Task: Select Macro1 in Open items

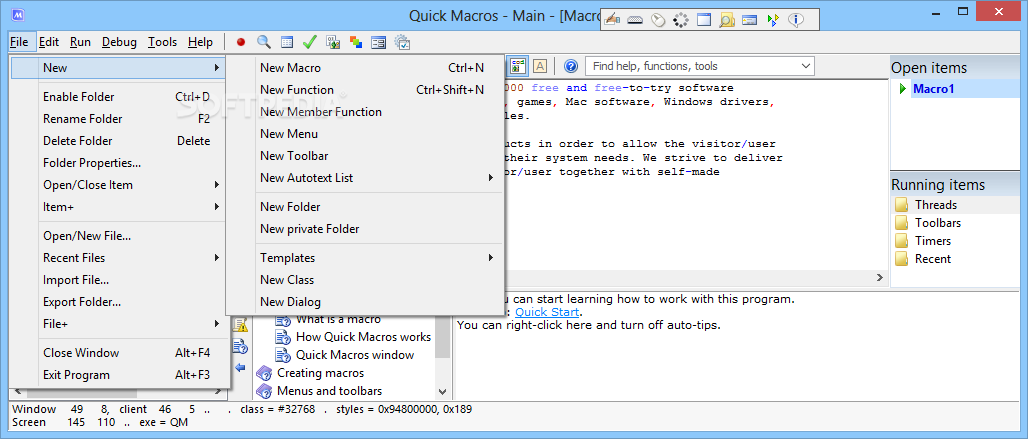Action: 934,88
